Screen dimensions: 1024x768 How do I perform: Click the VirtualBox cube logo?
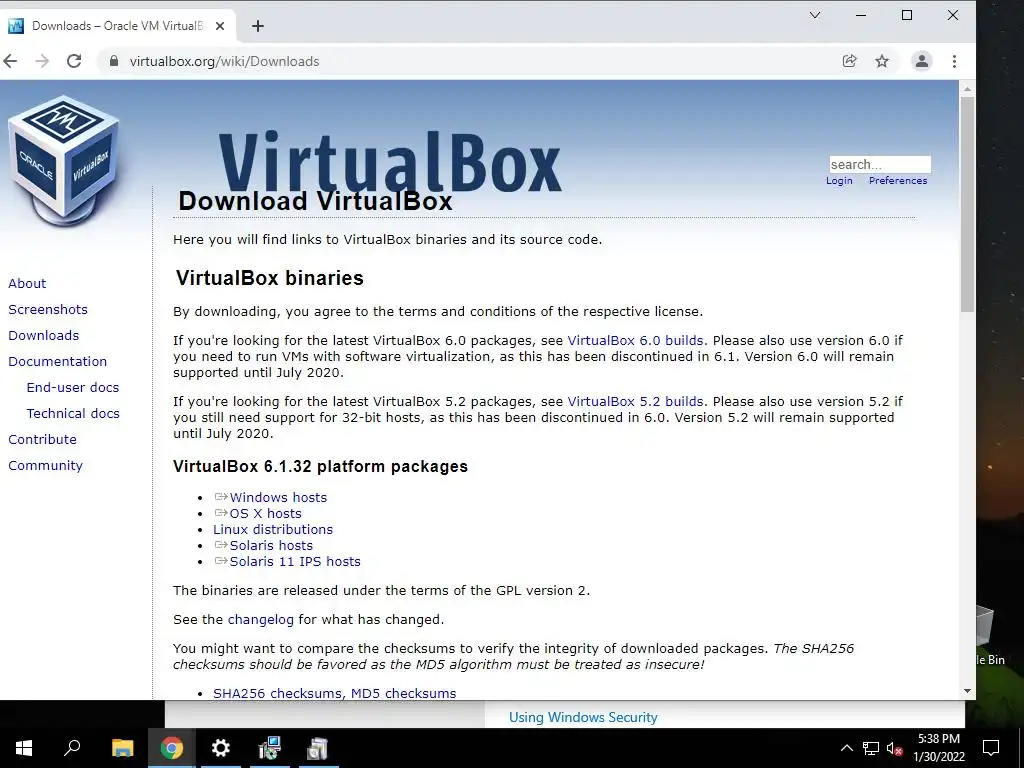point(63,161)
